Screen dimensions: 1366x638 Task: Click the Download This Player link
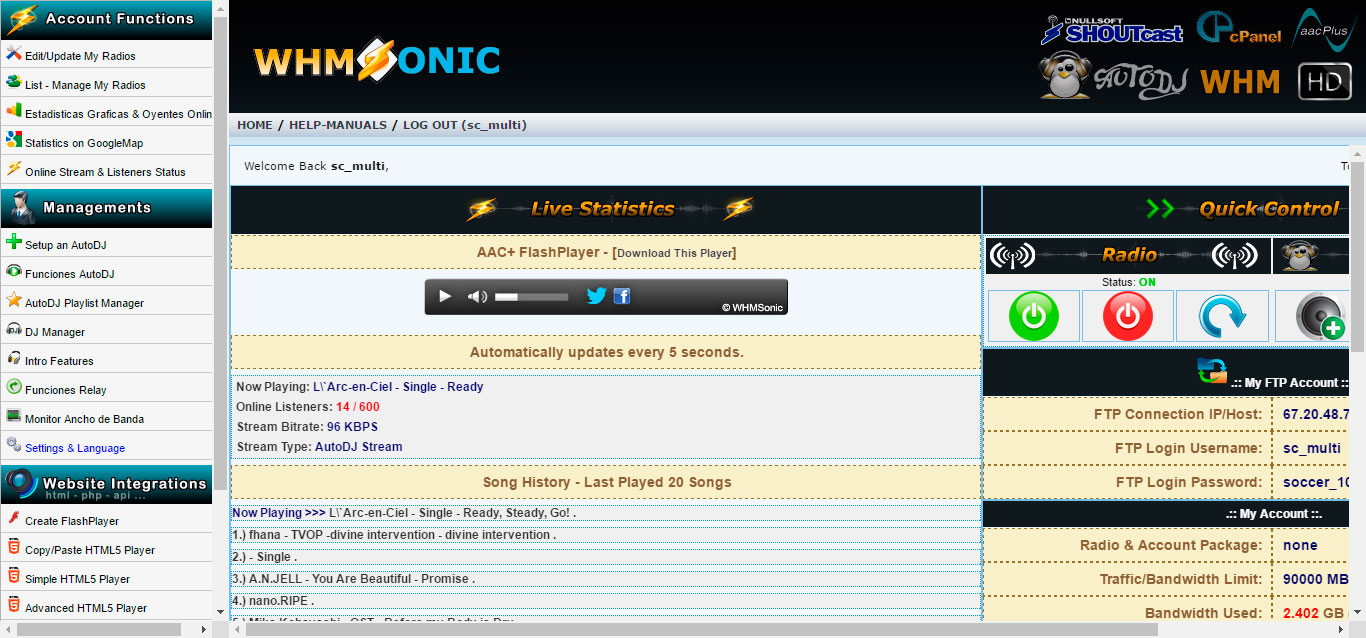coord(676,253)
